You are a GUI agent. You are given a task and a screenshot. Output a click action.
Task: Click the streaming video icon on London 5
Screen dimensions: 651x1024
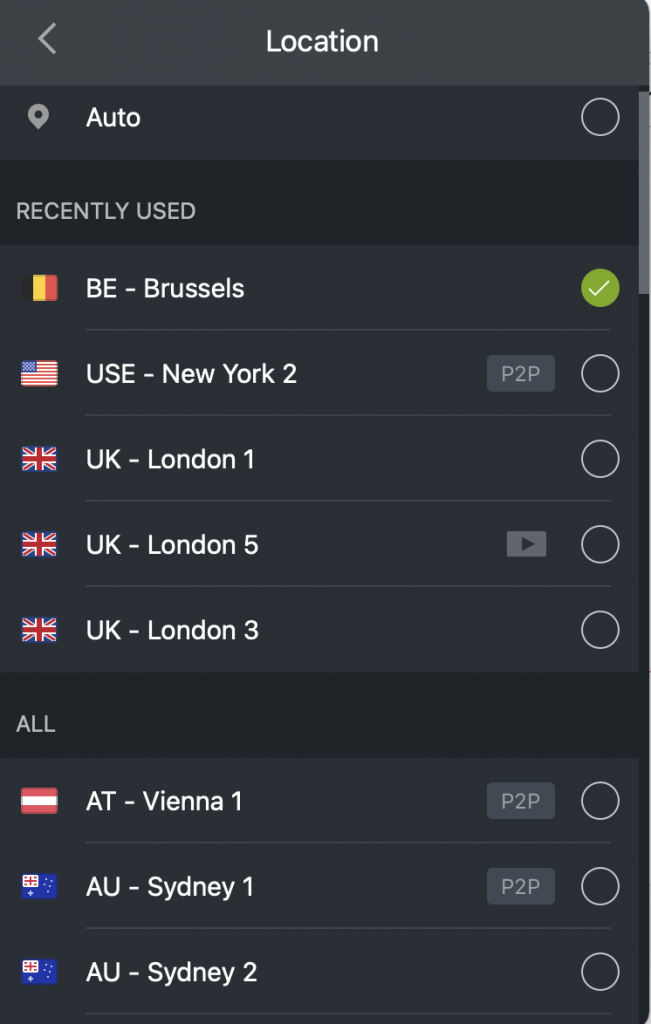point(526,544)
